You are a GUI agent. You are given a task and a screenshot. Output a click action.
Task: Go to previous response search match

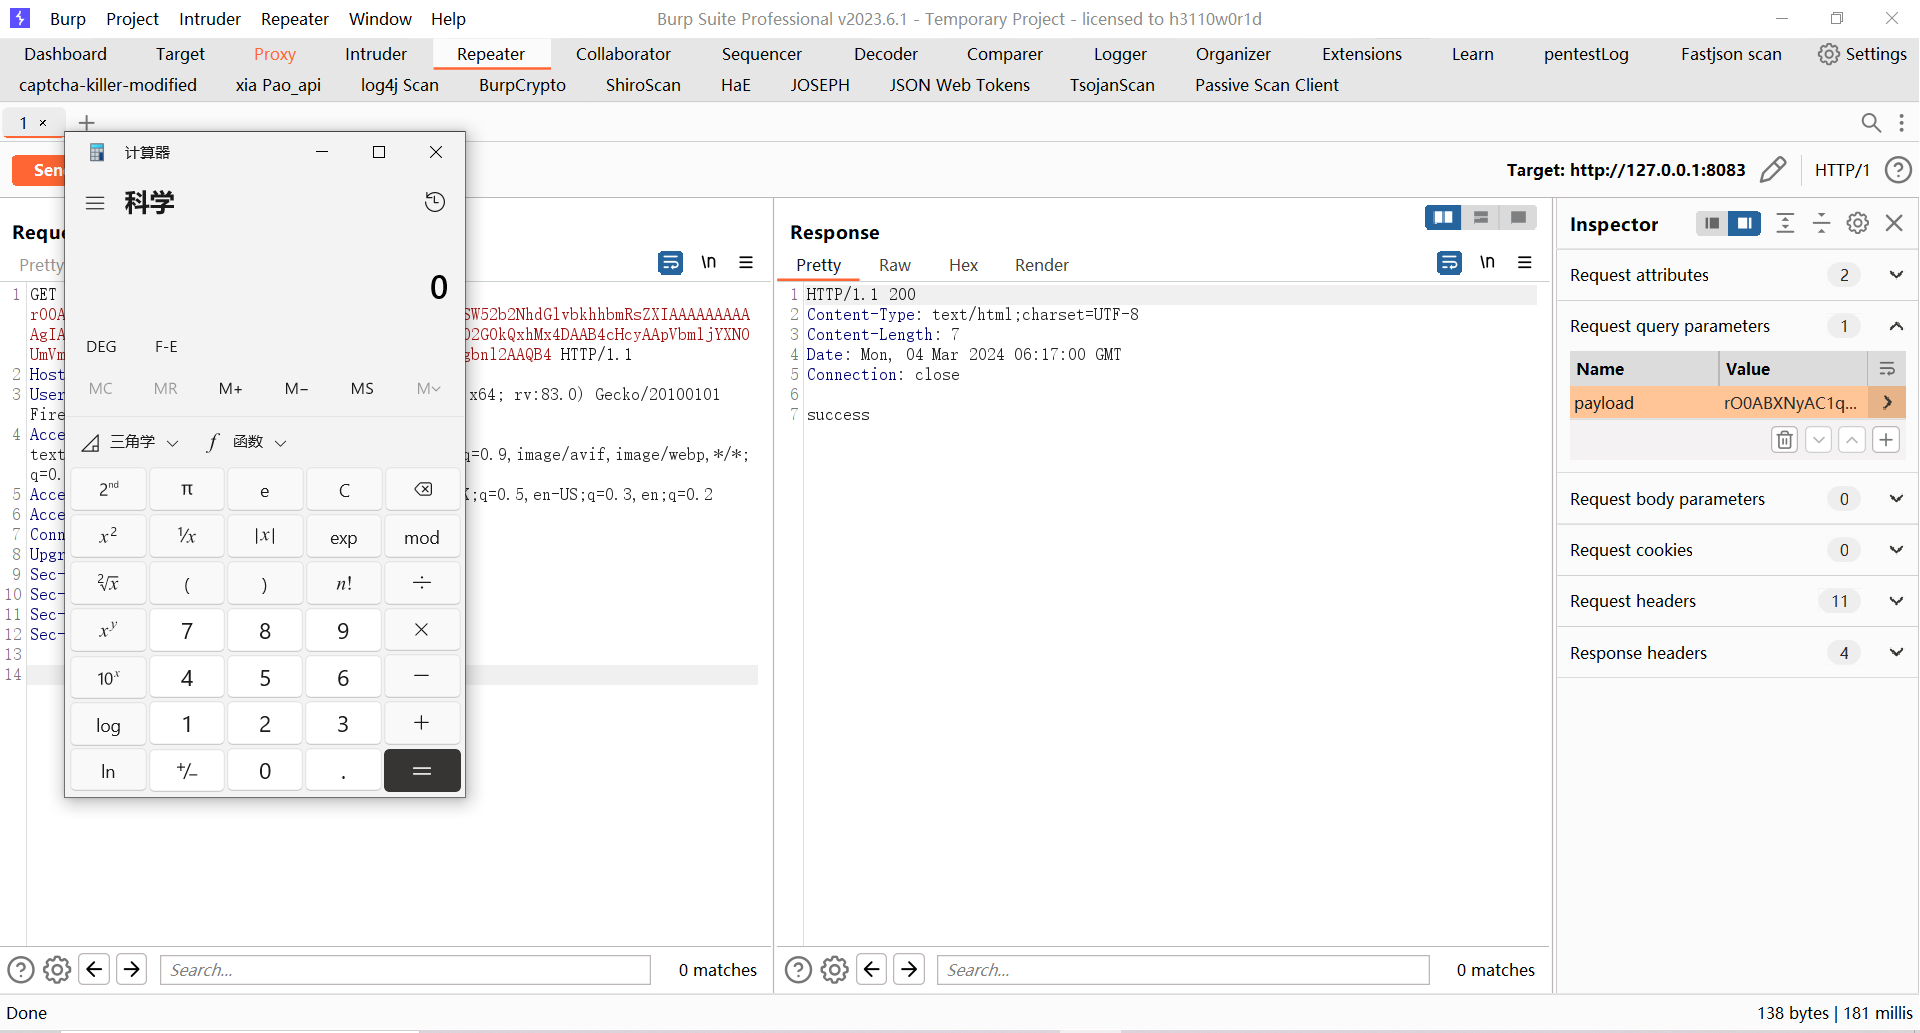point(872,969)
